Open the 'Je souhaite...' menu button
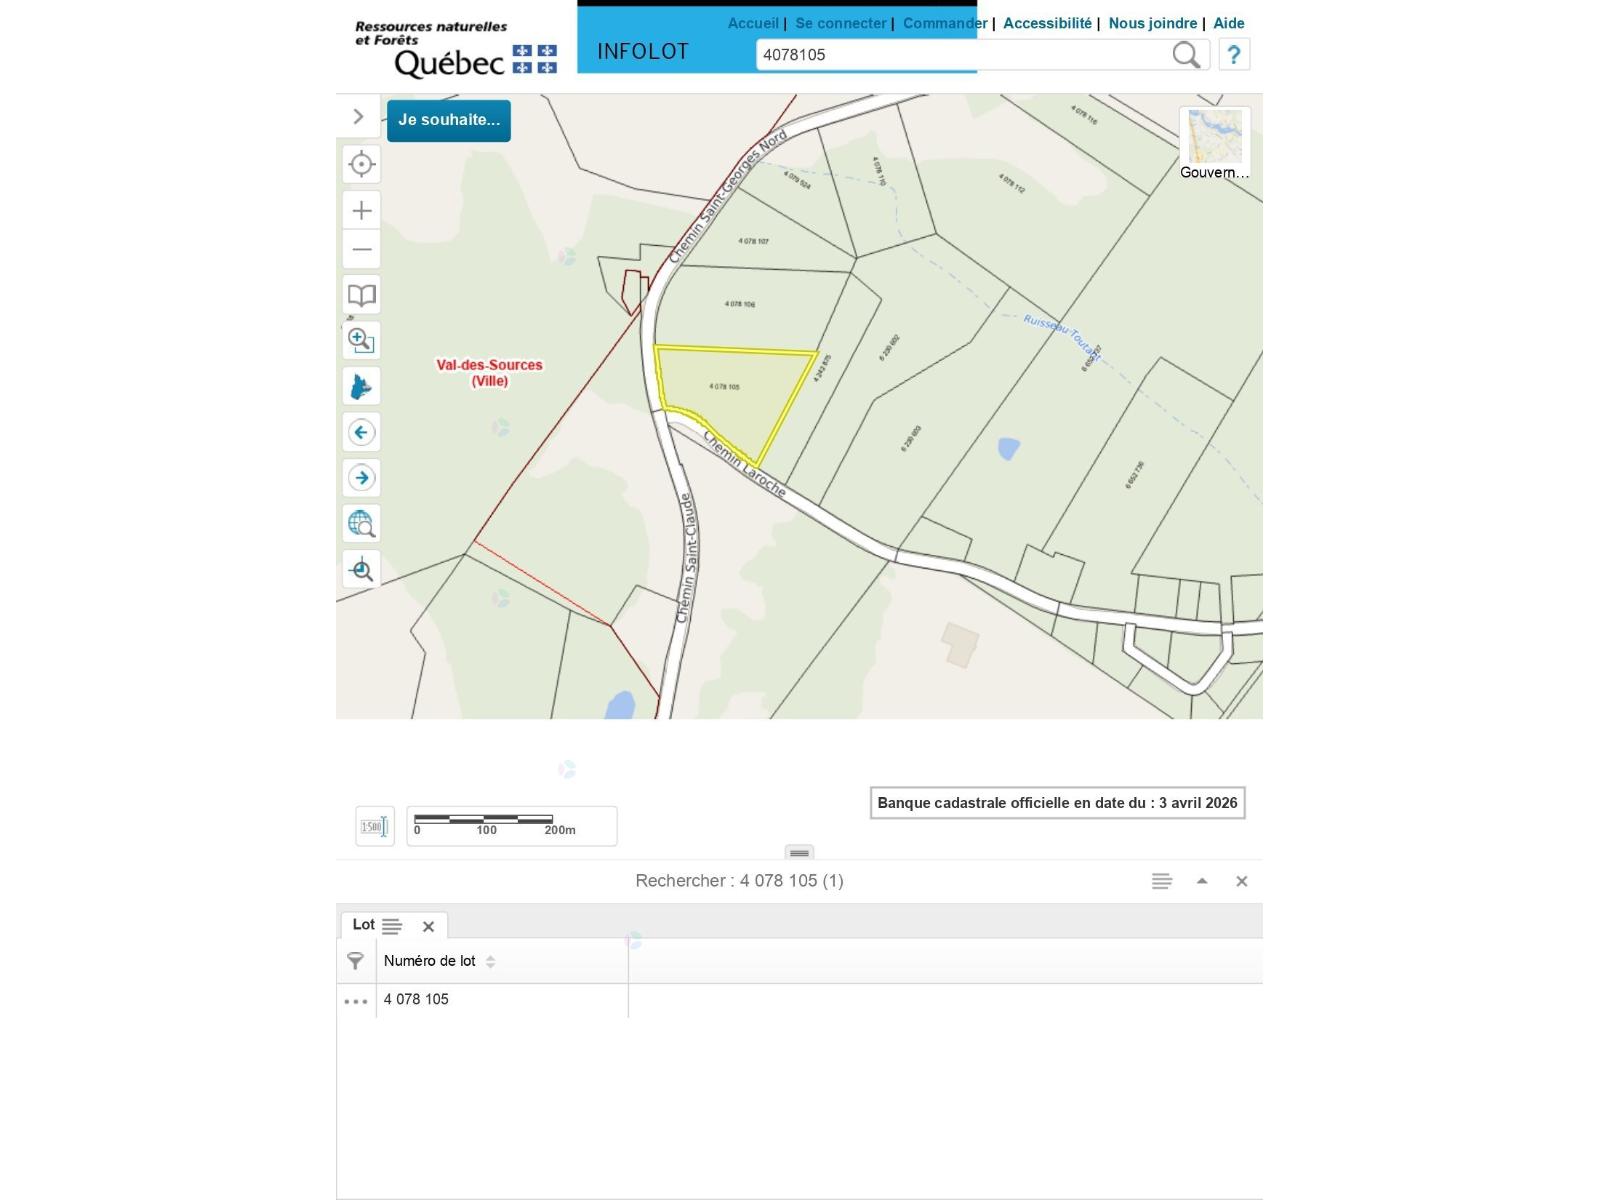Image resolution: width=1600 pixels, height=1200 pixels. pyautogui.click(x=449, y=120)
